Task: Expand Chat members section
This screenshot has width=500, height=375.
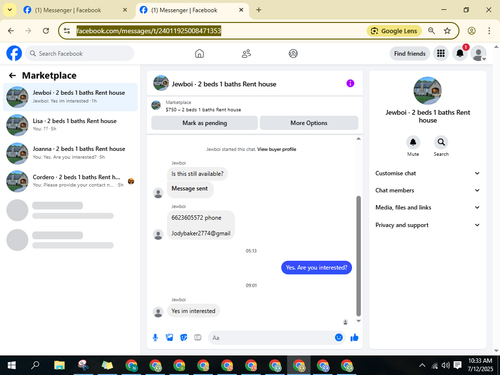Action: coord(428,190)
